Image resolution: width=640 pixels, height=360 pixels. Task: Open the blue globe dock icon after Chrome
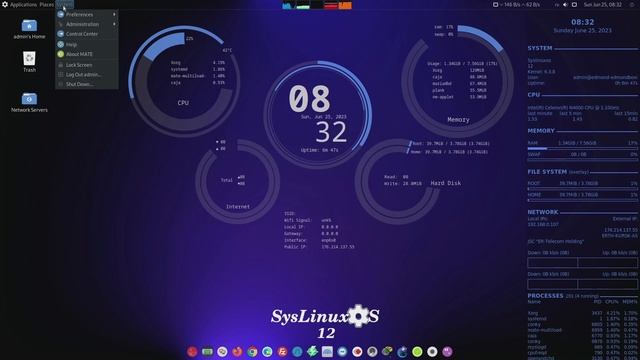[x=267, y=351]
